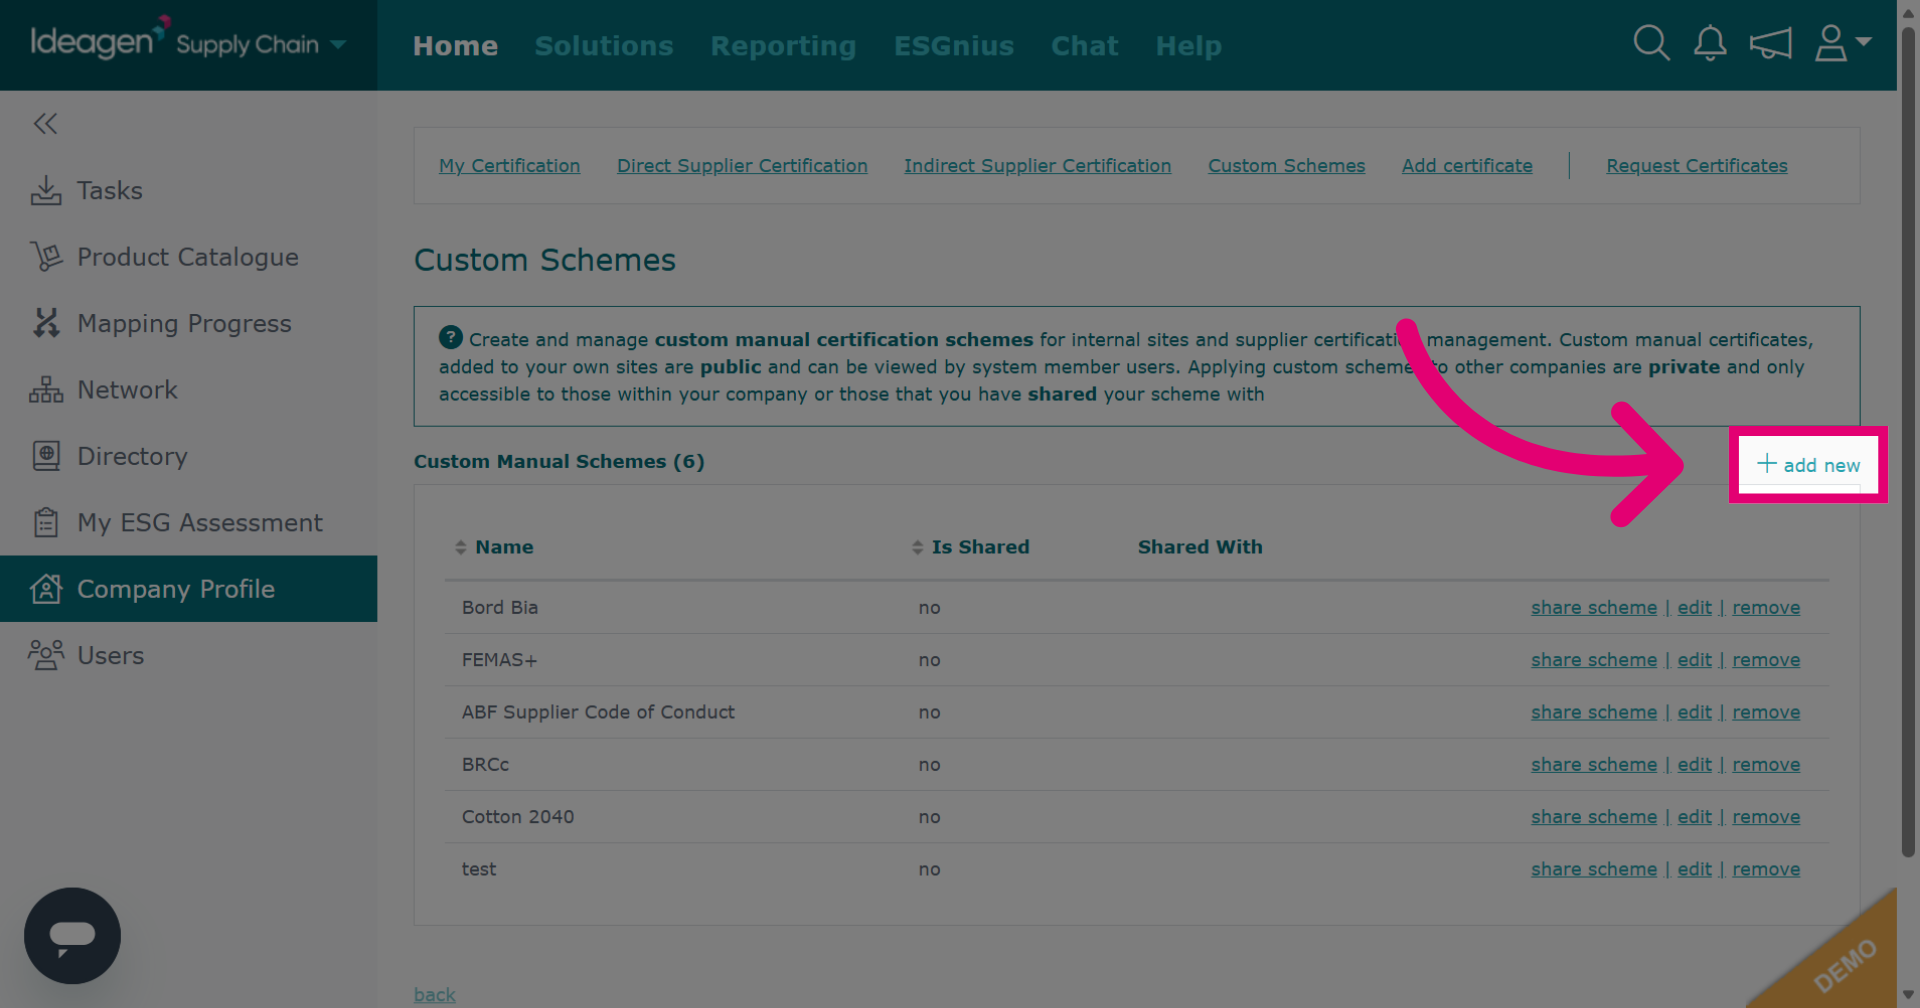Click the Mapping Progress icon
1920x1008 pixels.
pos(46,323)
